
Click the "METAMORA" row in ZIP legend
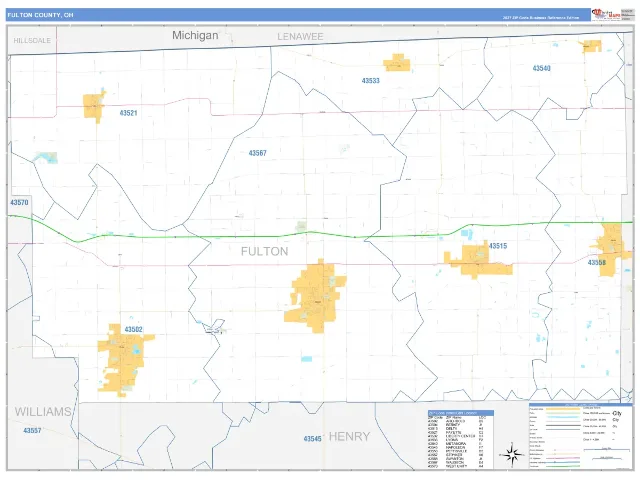(x=456, y=444)
